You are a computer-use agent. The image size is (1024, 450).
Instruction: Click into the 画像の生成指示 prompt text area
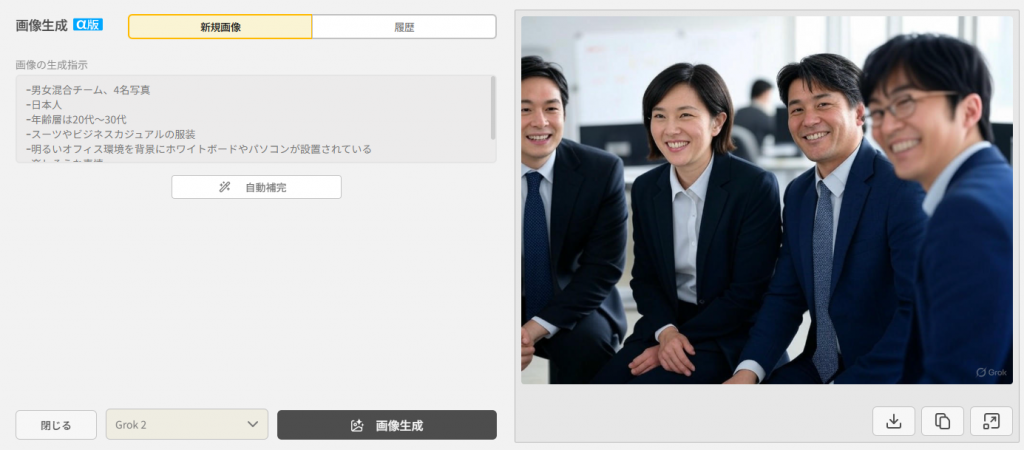click(x=256, y=119)
